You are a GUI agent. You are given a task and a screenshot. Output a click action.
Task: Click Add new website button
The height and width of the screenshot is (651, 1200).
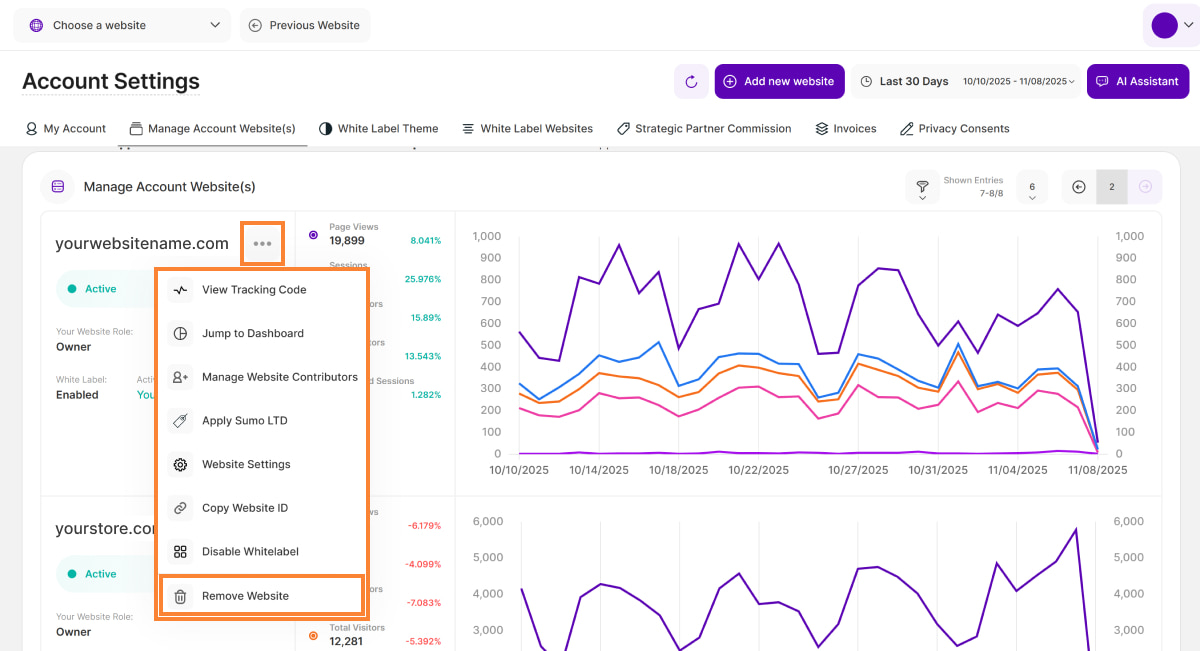(x=779, y=82)
